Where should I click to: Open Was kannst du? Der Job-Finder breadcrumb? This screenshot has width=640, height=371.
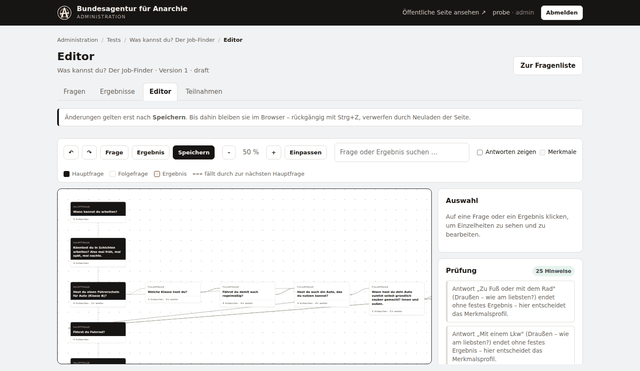[172, 40]
